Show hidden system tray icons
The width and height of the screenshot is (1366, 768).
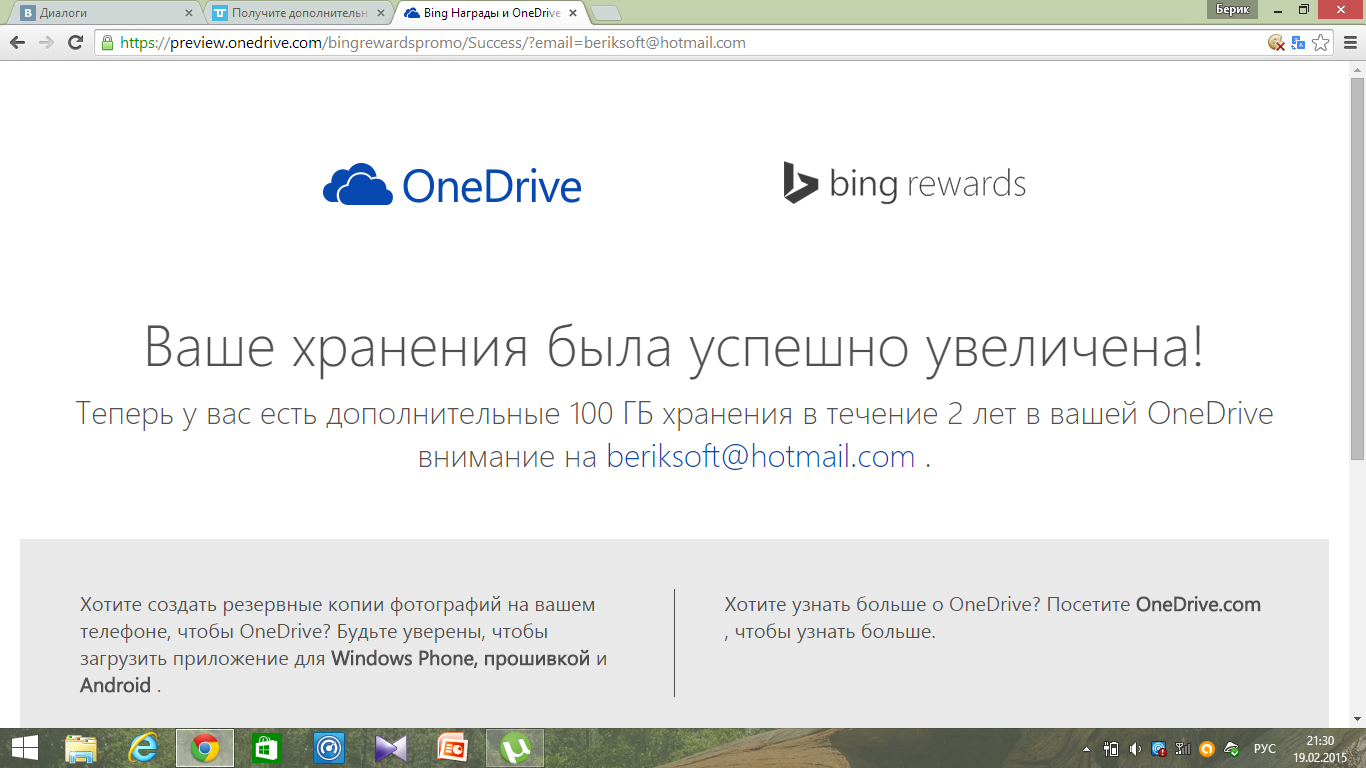pyautogui.click(x=1087, y=748)
